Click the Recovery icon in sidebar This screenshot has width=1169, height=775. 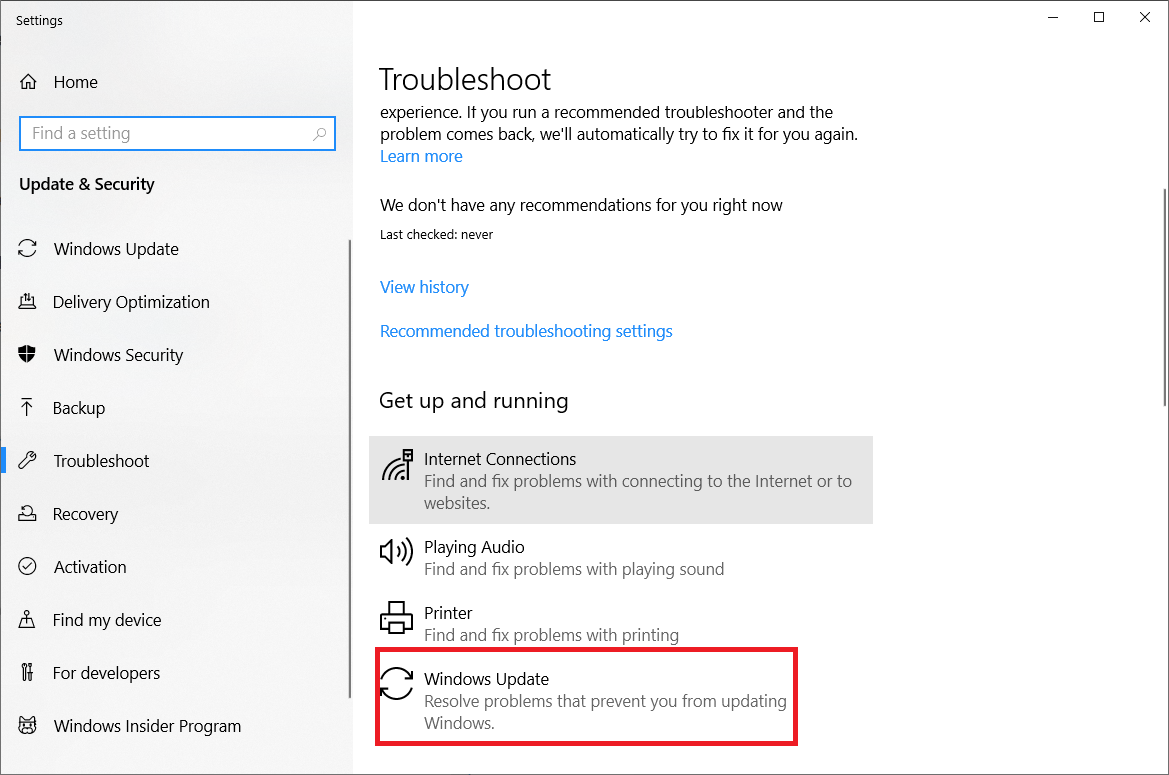pos(28,513)
